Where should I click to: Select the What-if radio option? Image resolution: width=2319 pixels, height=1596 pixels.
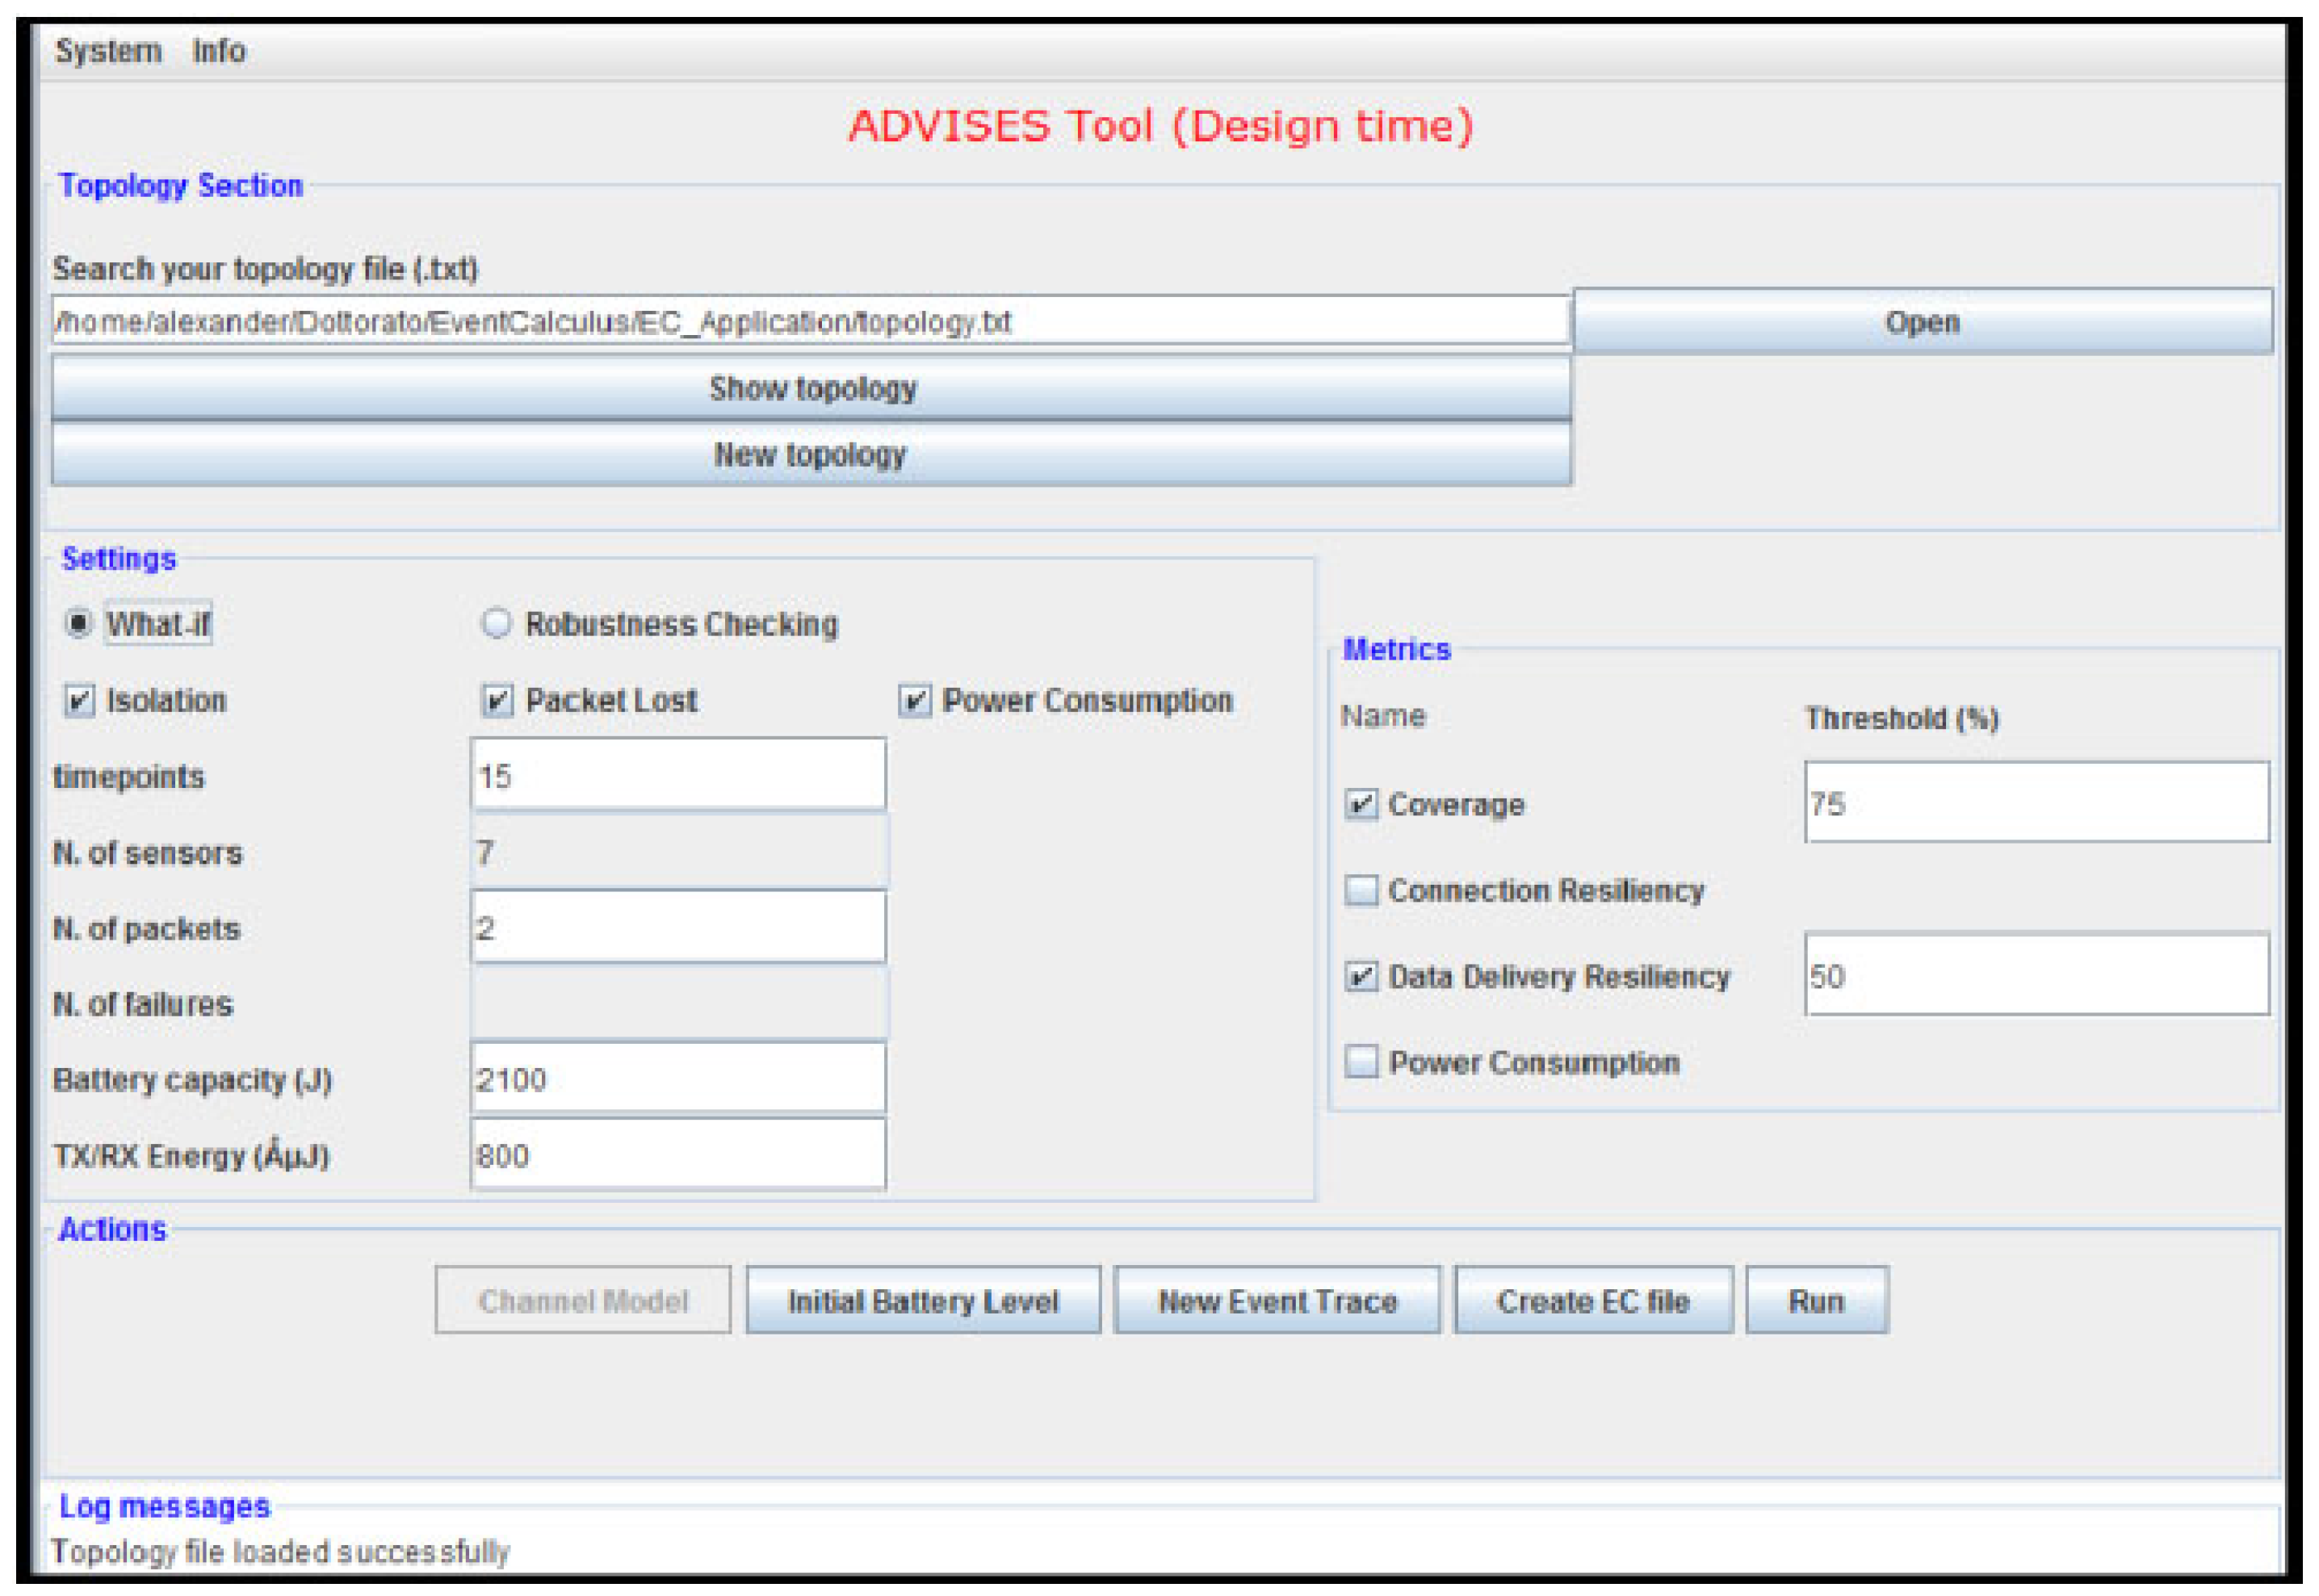(78, 624)
